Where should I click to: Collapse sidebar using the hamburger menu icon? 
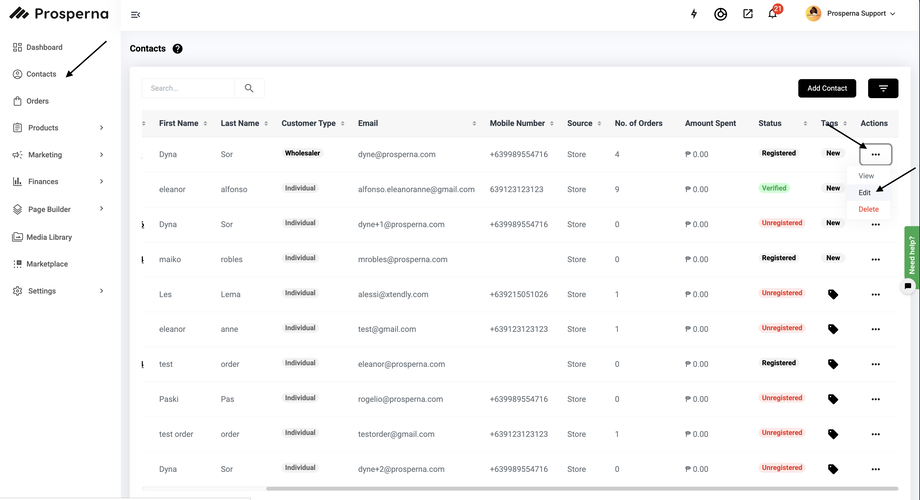[x=136, y=14]
